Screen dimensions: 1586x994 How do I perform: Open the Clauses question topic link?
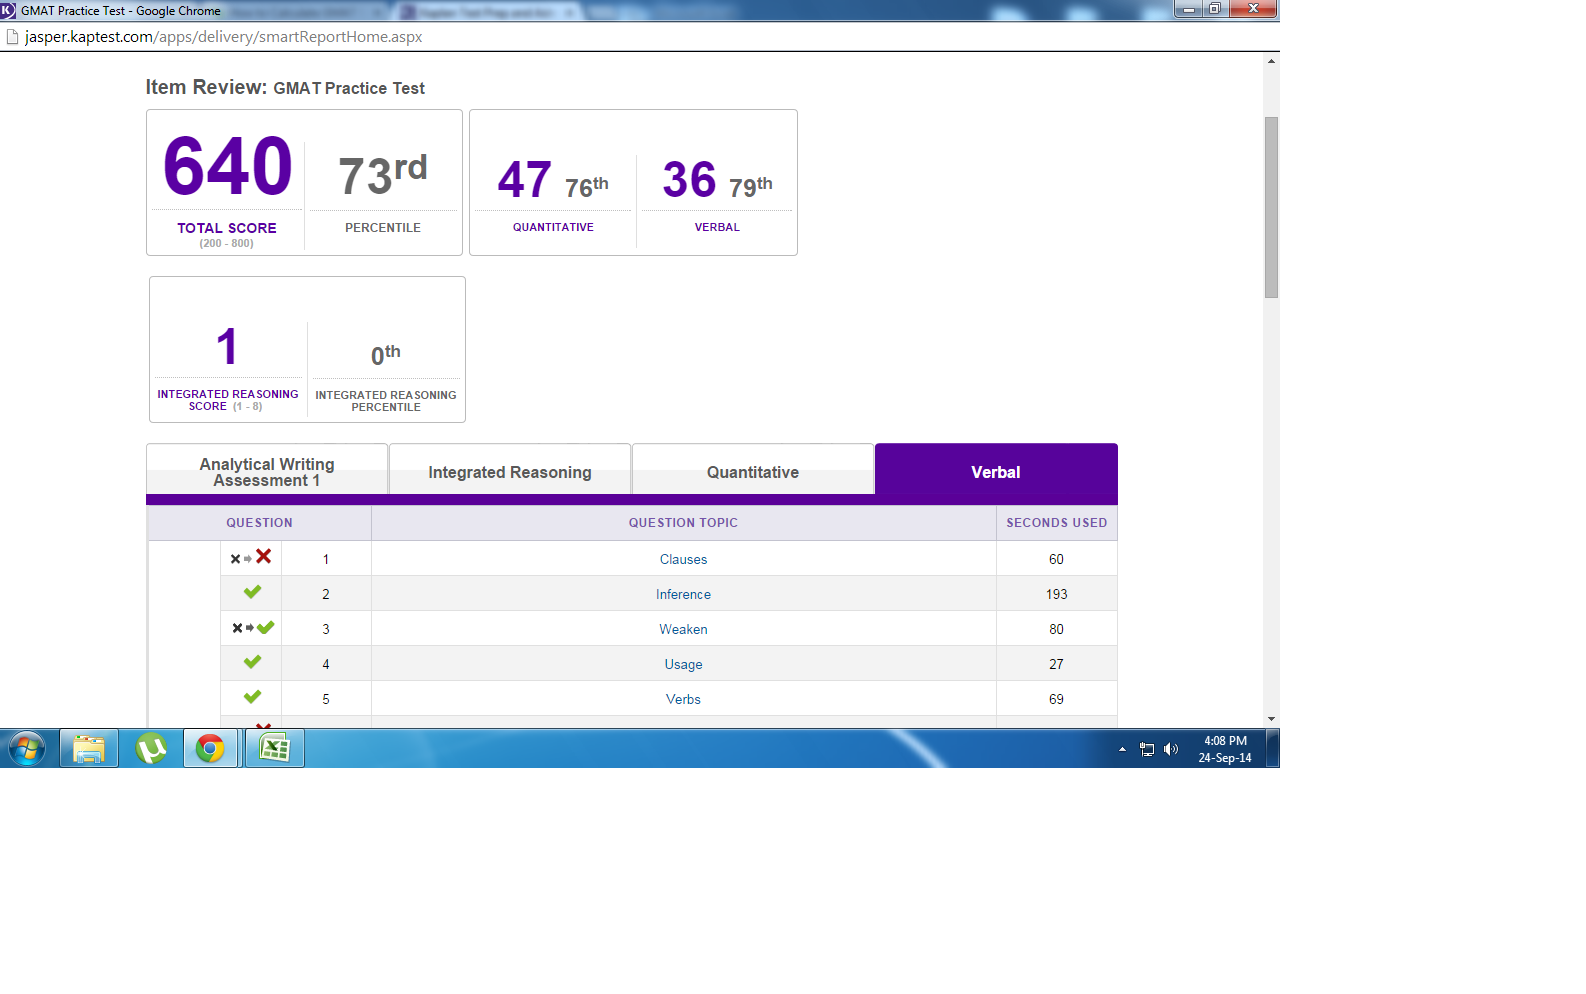coord(683,559)
